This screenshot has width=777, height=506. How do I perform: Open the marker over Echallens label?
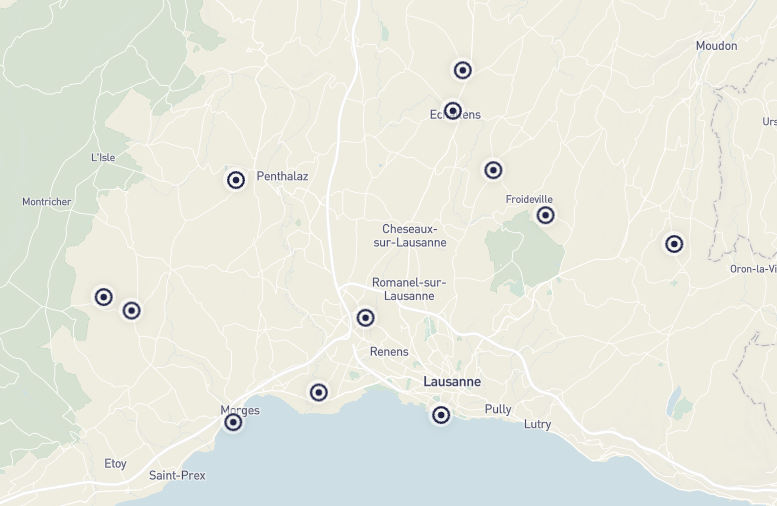click(x=452, y=110)
